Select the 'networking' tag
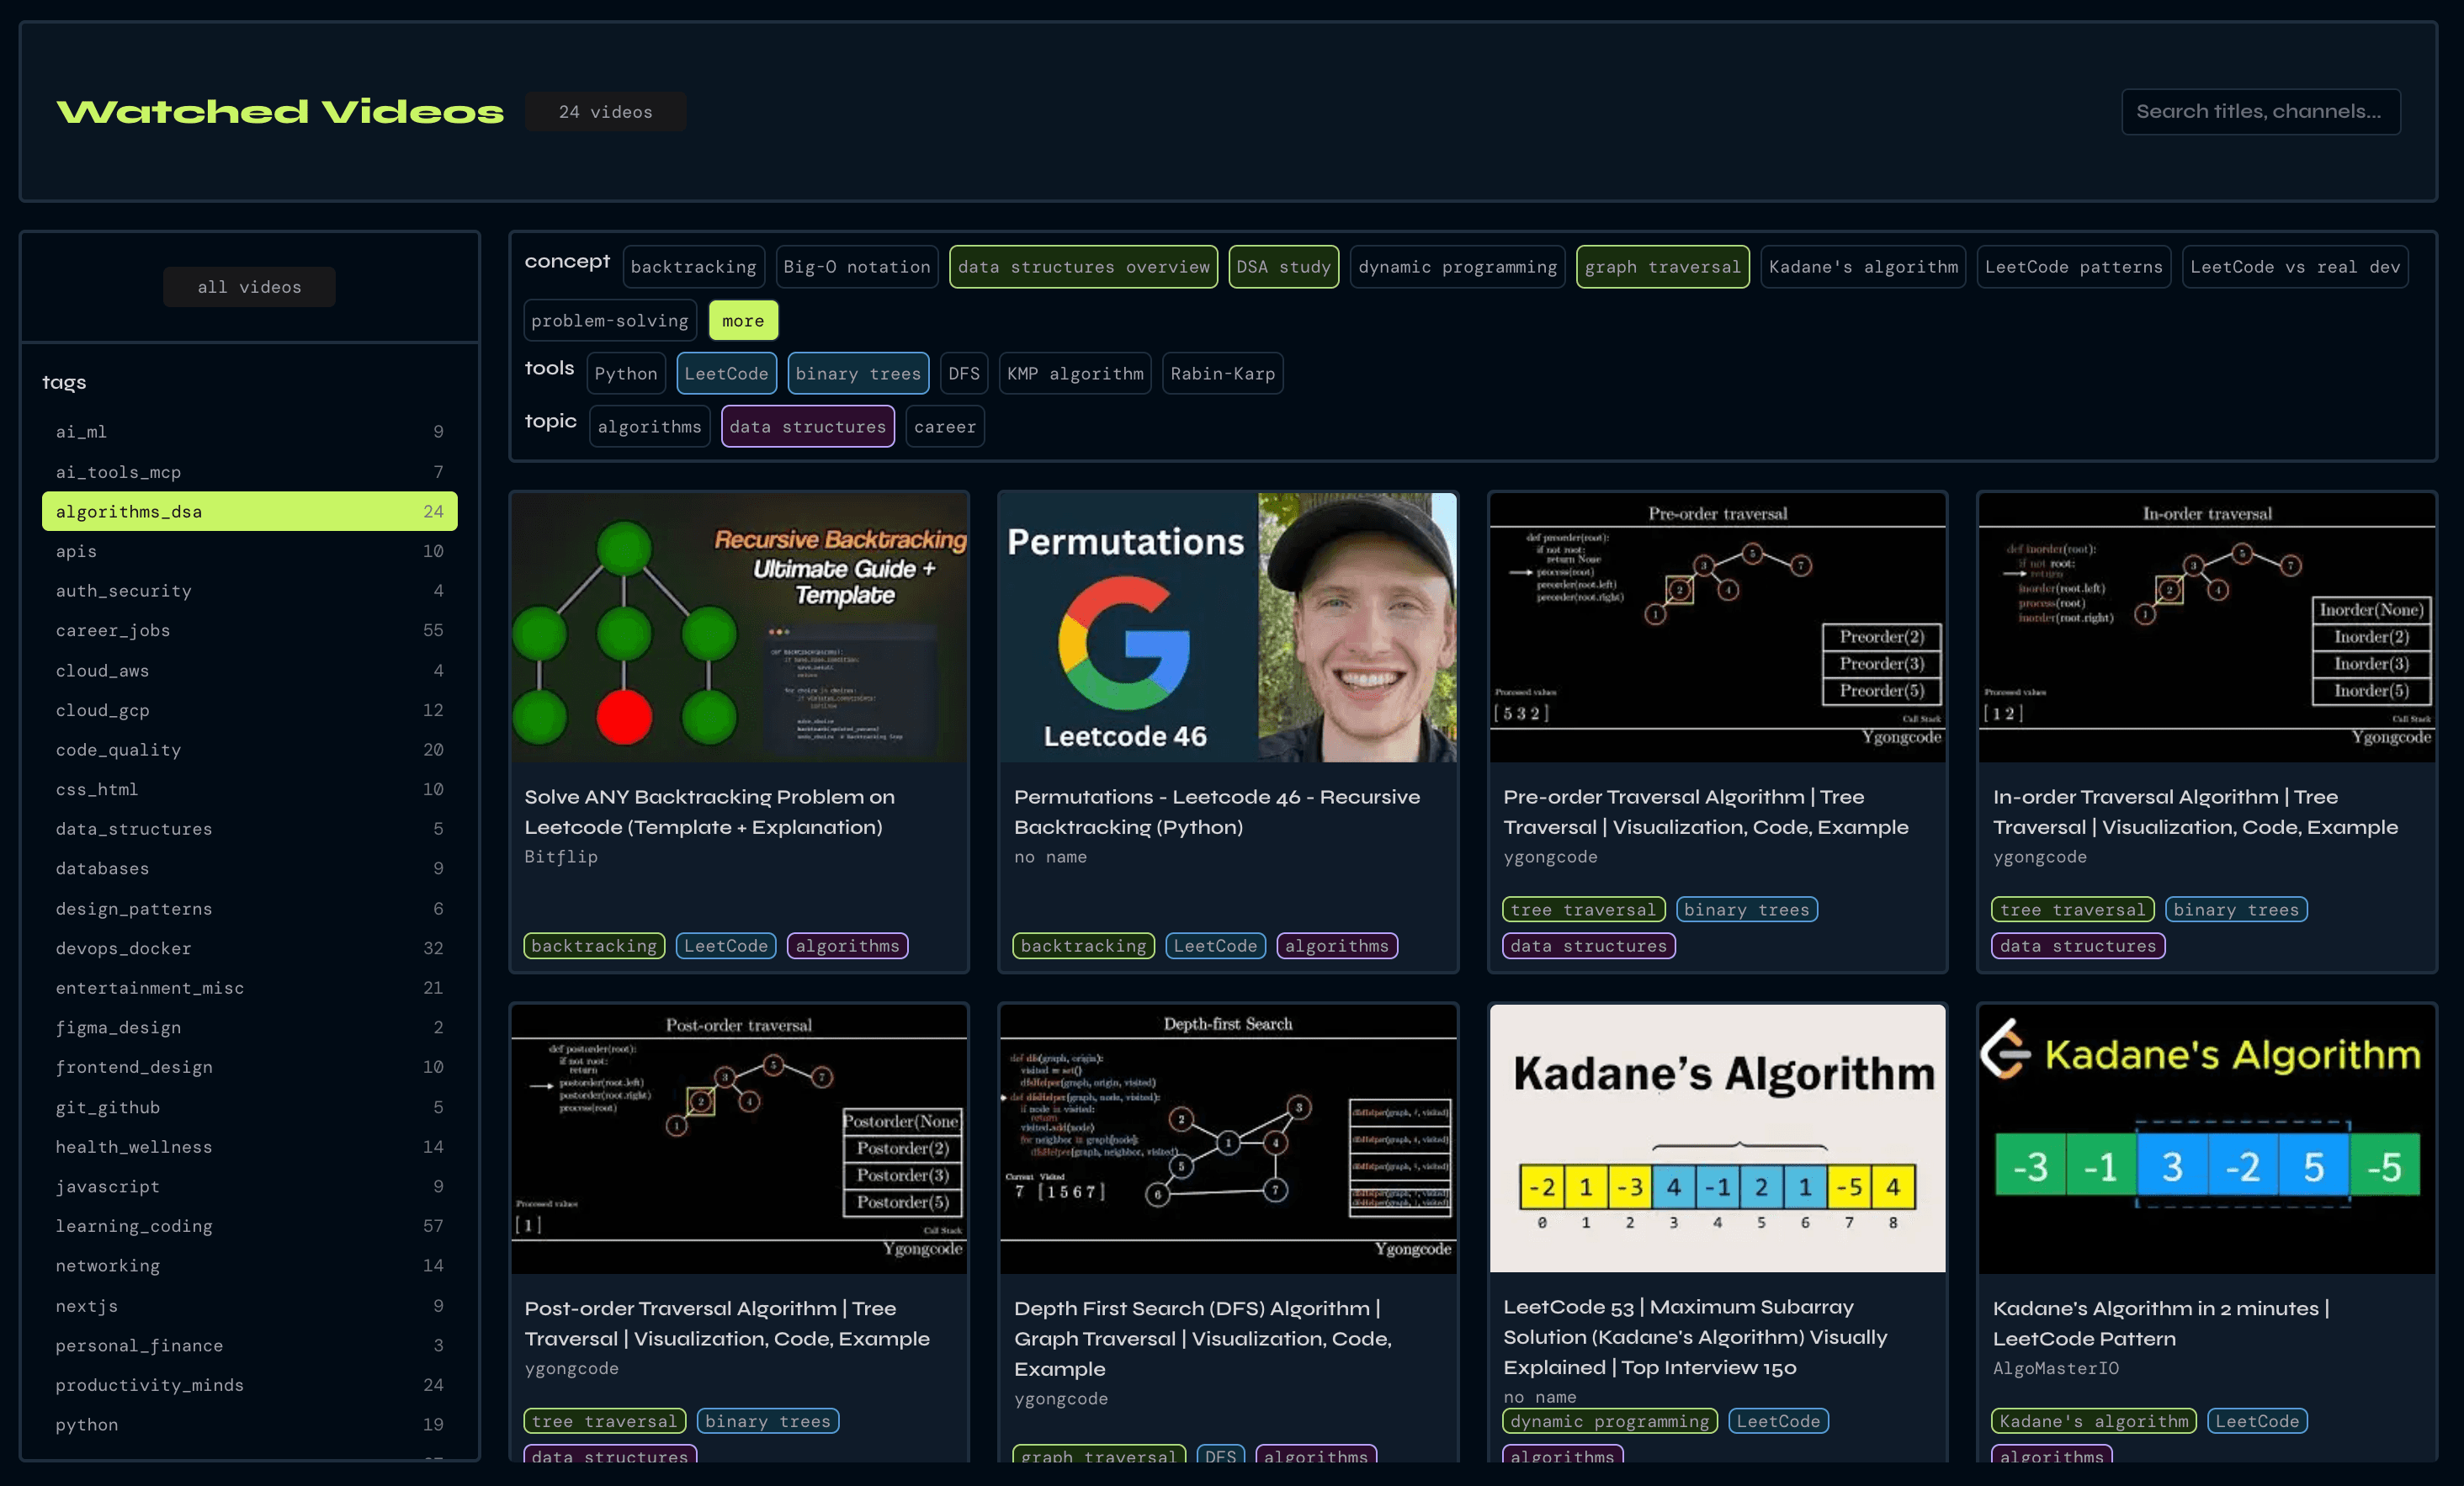2464x1486 pixels. 249,1265
